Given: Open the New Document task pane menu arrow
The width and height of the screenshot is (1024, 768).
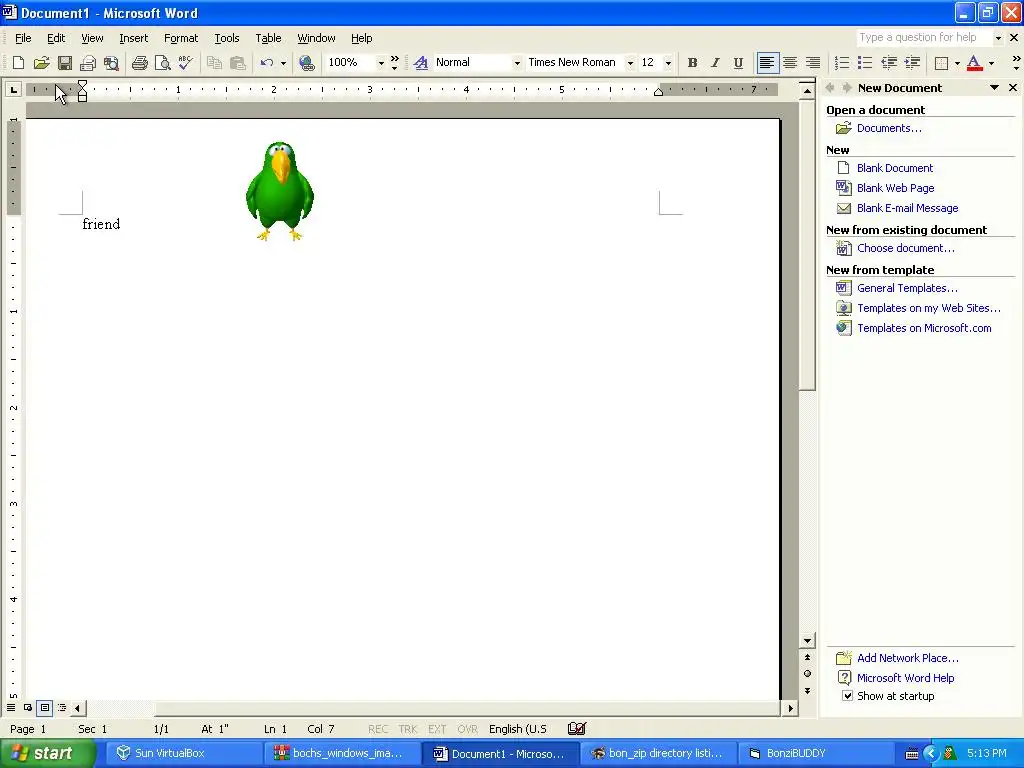Looking at the screenshot, I should (994, 88).
